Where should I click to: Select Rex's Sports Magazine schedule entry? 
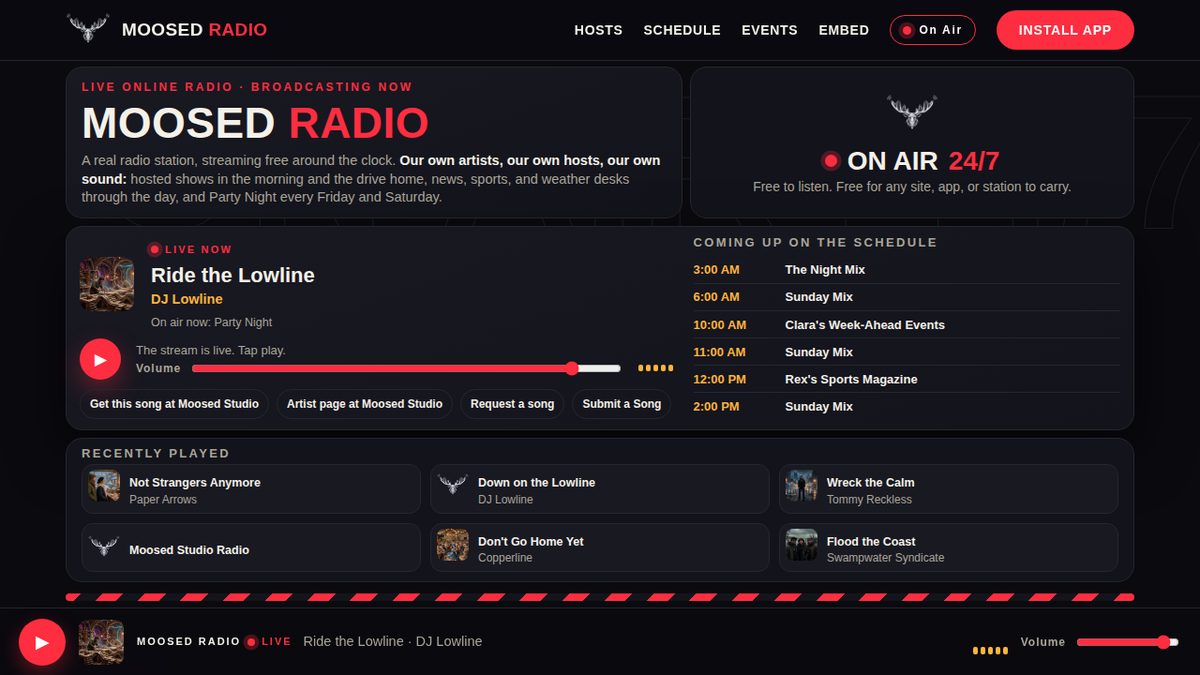pos(906,379)
